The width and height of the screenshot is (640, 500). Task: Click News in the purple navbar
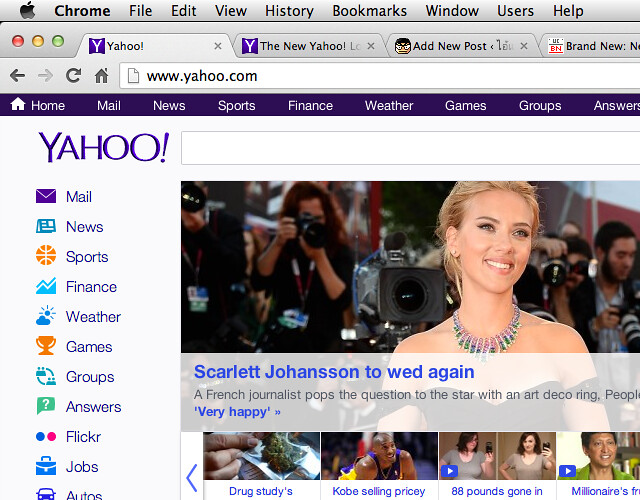(x=169, y=106)
